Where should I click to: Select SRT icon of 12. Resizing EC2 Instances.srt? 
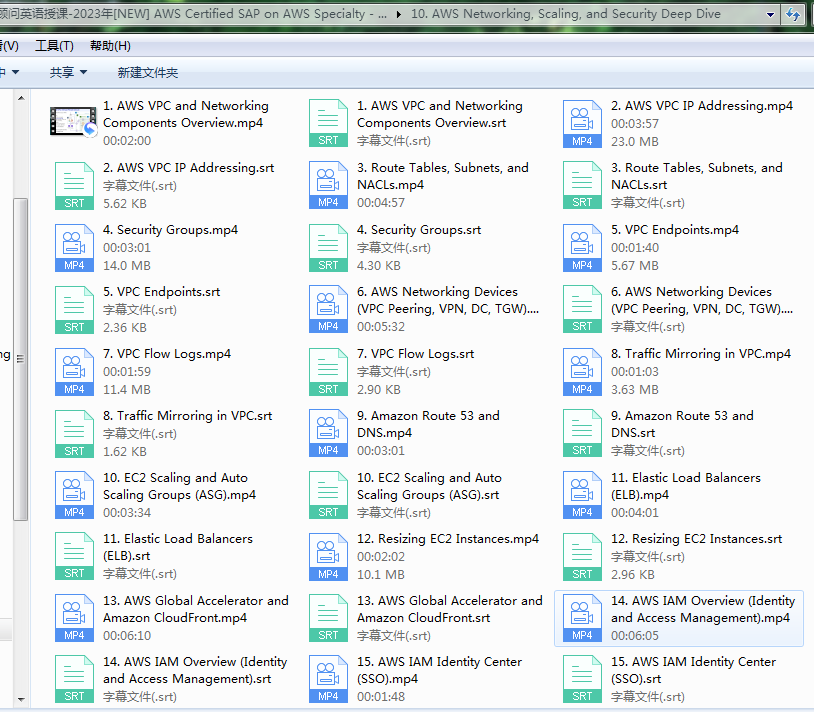(582, 557)
